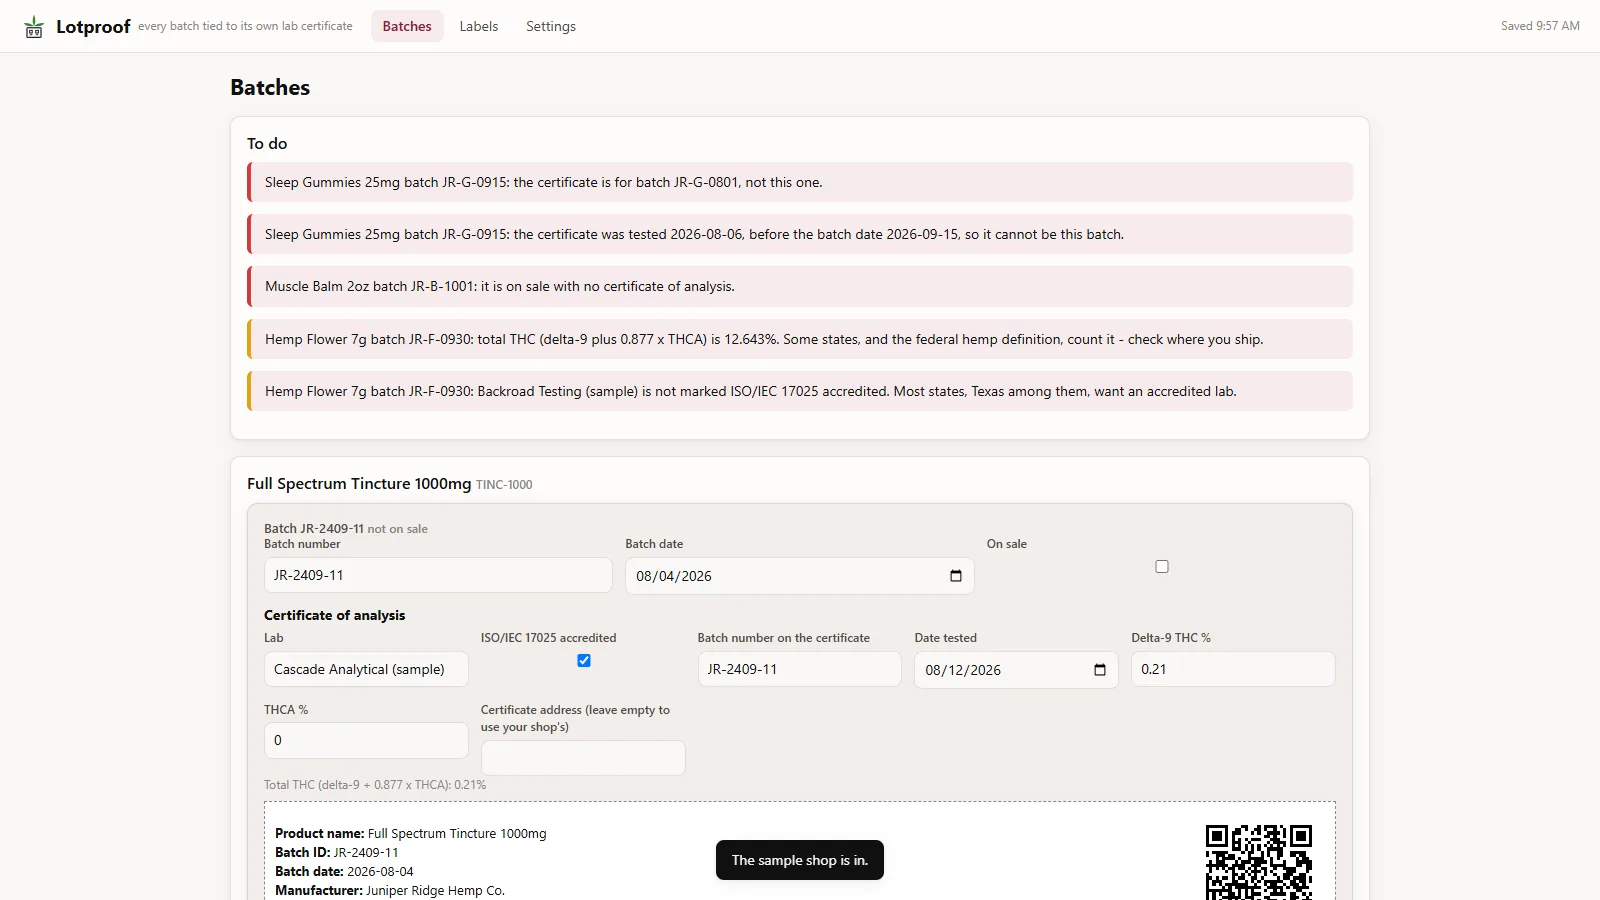
Task: Click the label QR code image
Action: [x=1259, y=862]
